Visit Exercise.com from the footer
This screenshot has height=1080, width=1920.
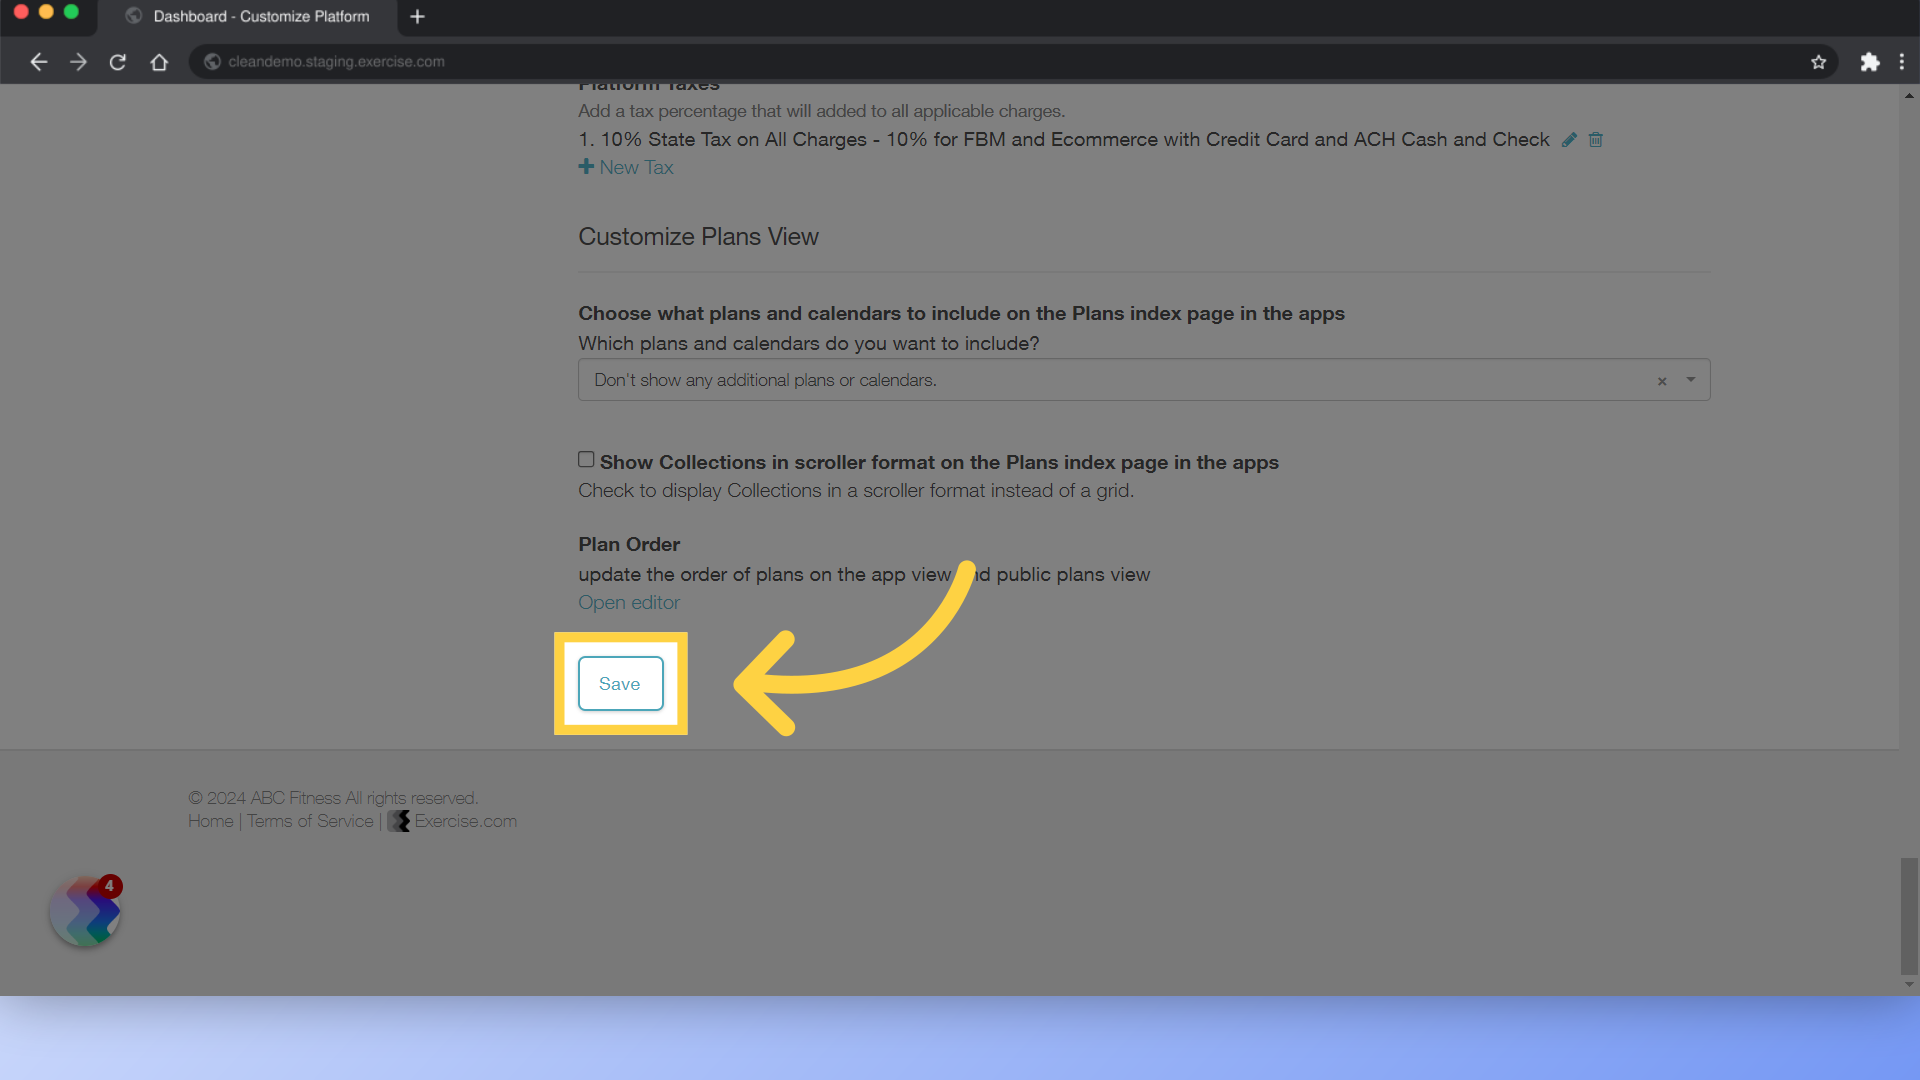pos(466,821)
